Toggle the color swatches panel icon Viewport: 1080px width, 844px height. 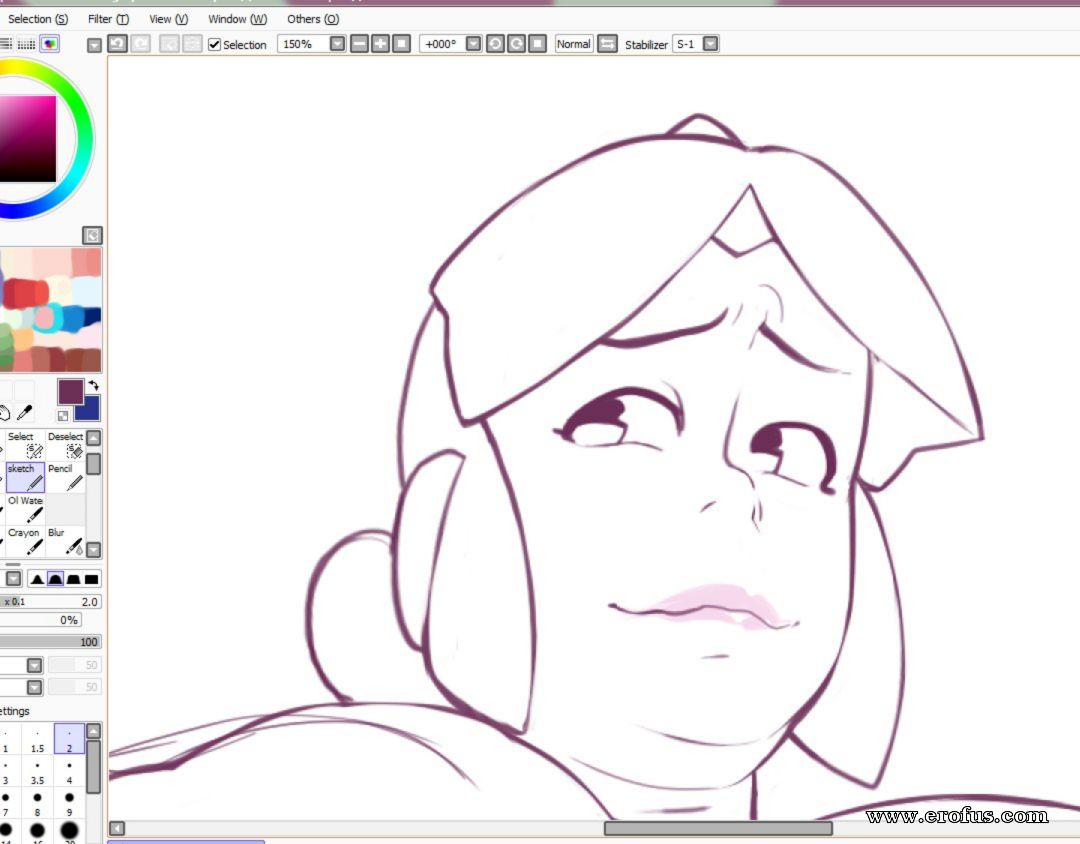pyautogui.click(x=50, y=44)
